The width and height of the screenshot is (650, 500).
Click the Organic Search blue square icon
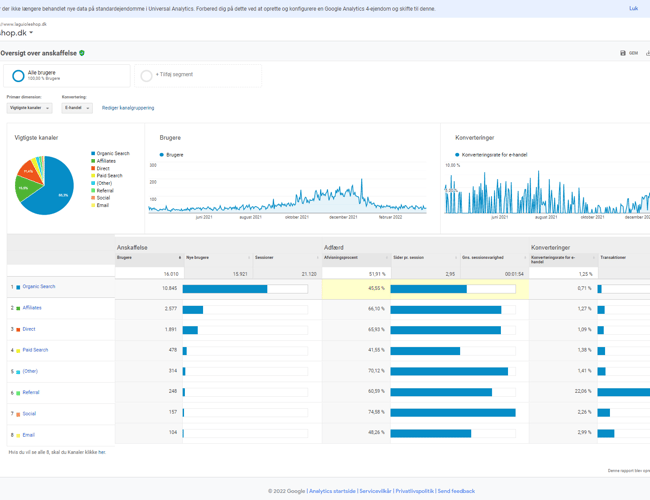[18, 287]
